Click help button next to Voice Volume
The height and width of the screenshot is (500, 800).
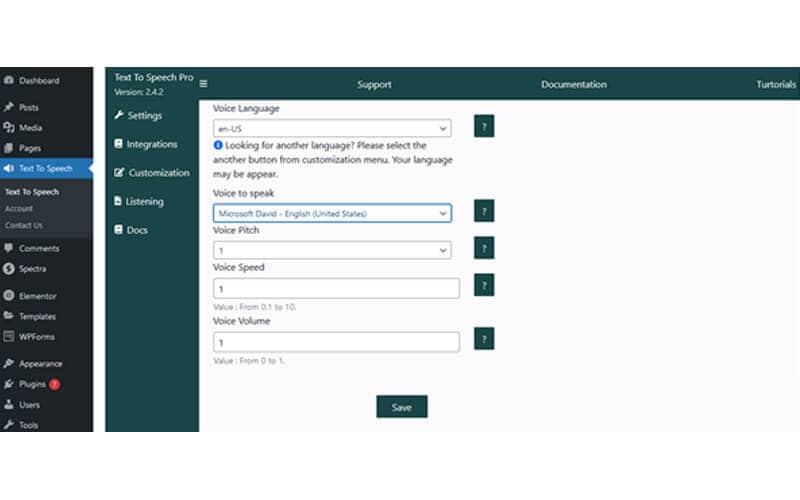pyautogui.click(x=484, y=339)
